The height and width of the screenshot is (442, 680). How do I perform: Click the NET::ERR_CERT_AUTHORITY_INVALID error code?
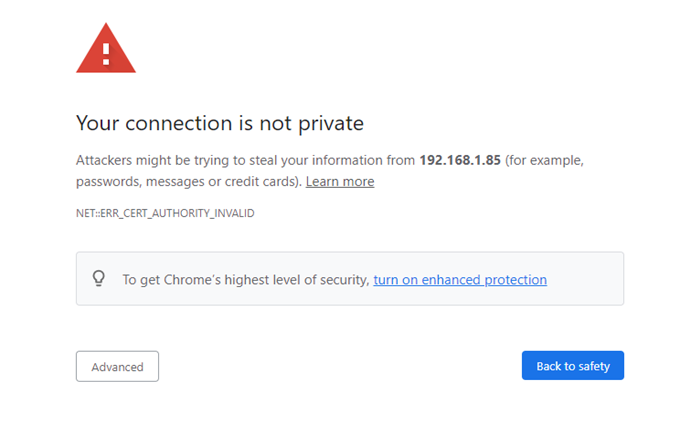coord(165,213)
